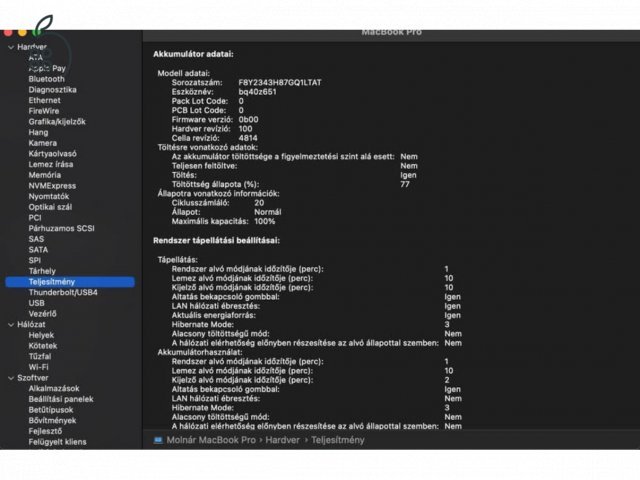This screenshot has height=480, width=640.
Task: Open Wi-Fi network info
Action: [38, 367]
